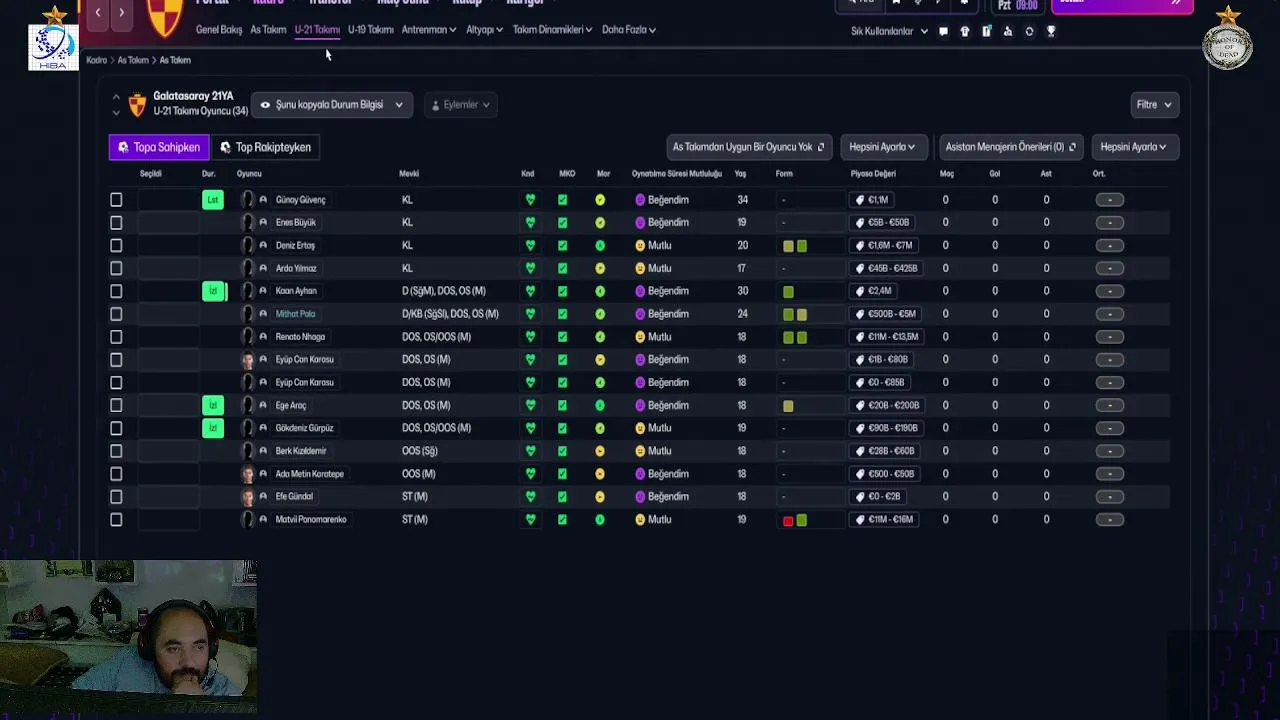Switch to the U-19 Takımı tab
Viewport: 1280px width, 720px height.
370,30
